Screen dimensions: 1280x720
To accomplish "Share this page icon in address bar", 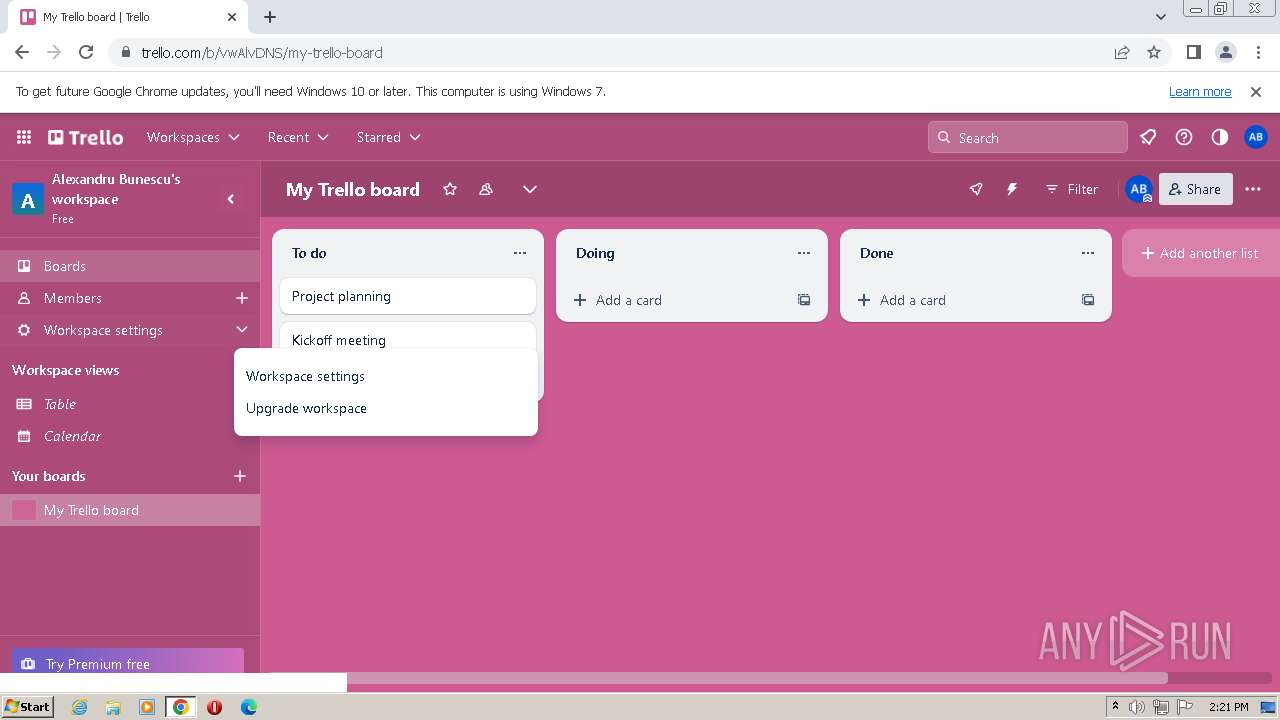I will click(x=1122, y=52).
